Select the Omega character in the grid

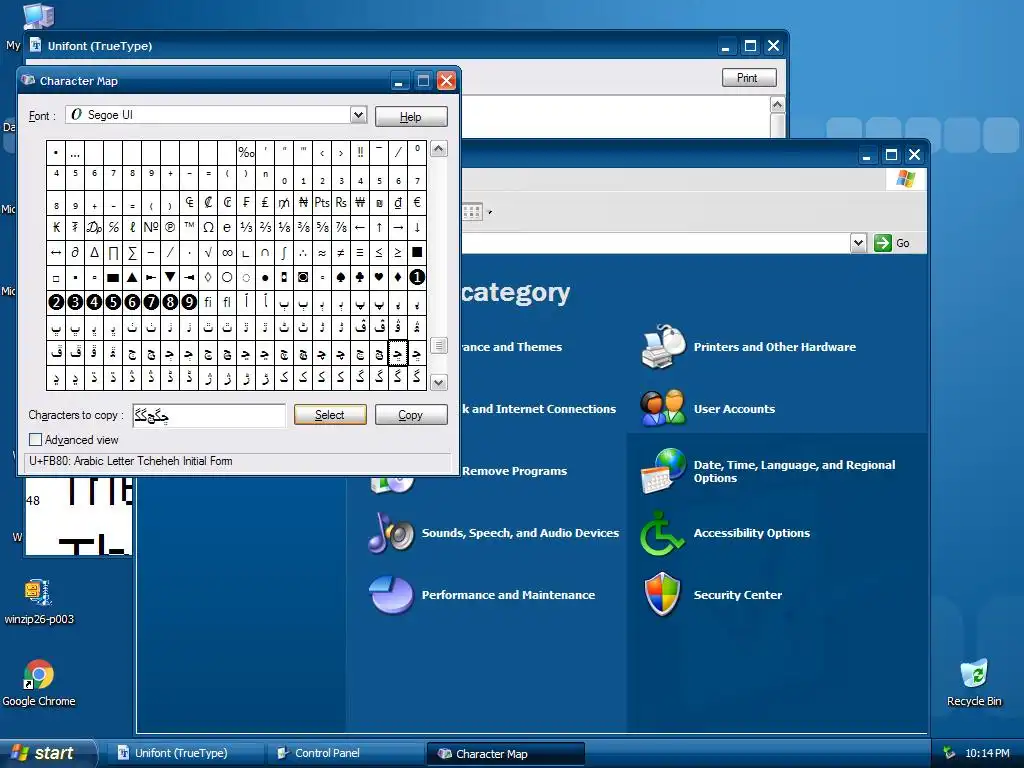click(x=208, y=227)
